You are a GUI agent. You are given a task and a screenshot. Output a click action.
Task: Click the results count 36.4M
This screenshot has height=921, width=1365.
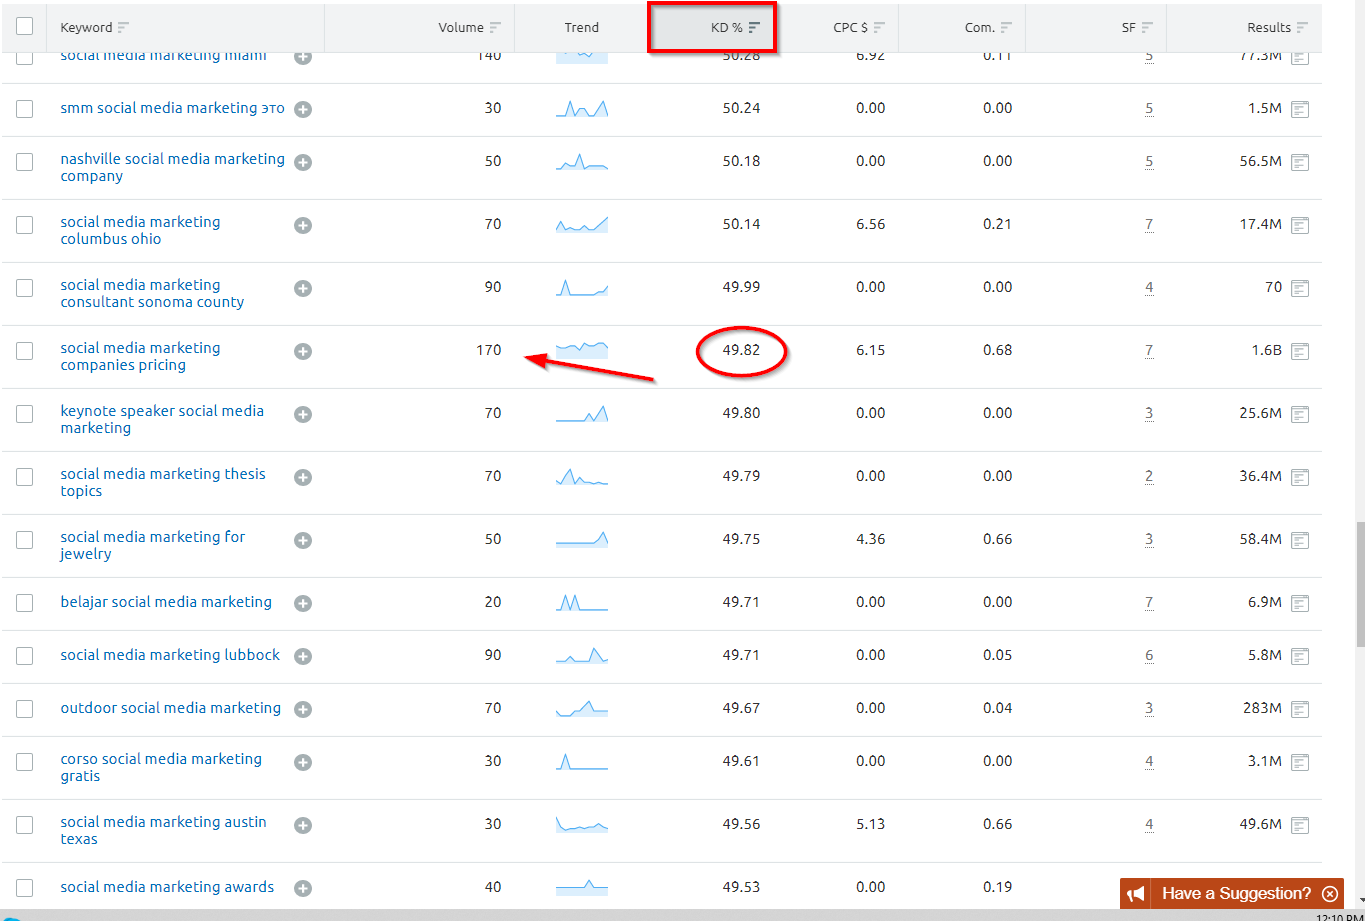coord(1260,477)
